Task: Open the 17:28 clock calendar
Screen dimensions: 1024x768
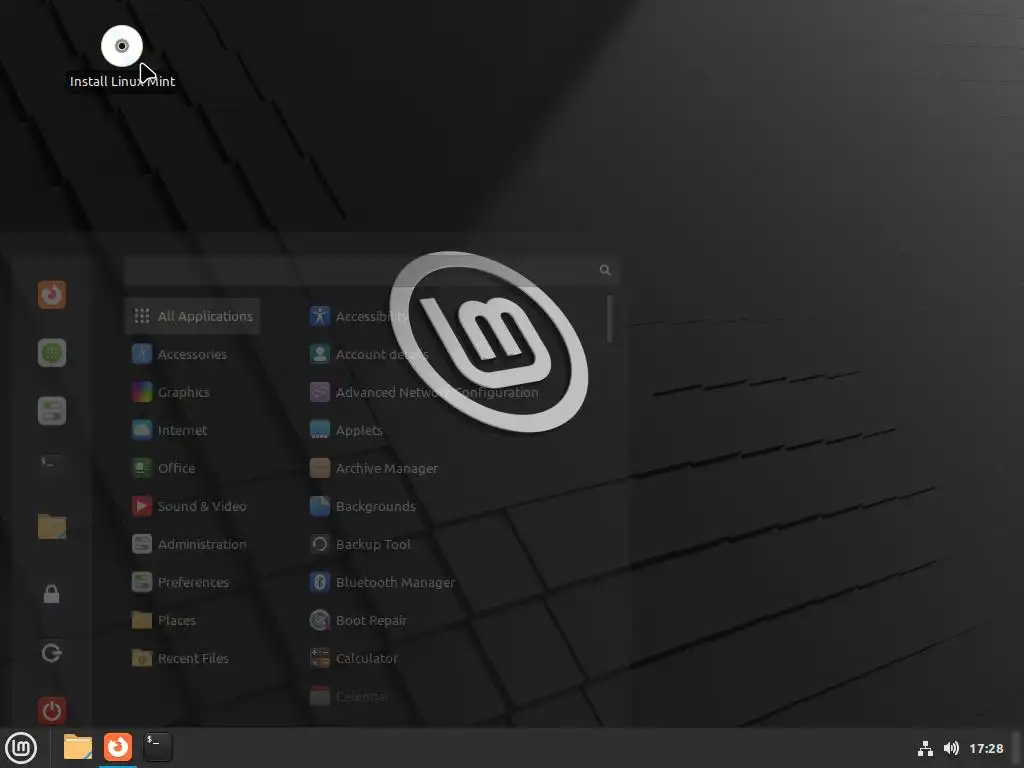Action: 986,748
